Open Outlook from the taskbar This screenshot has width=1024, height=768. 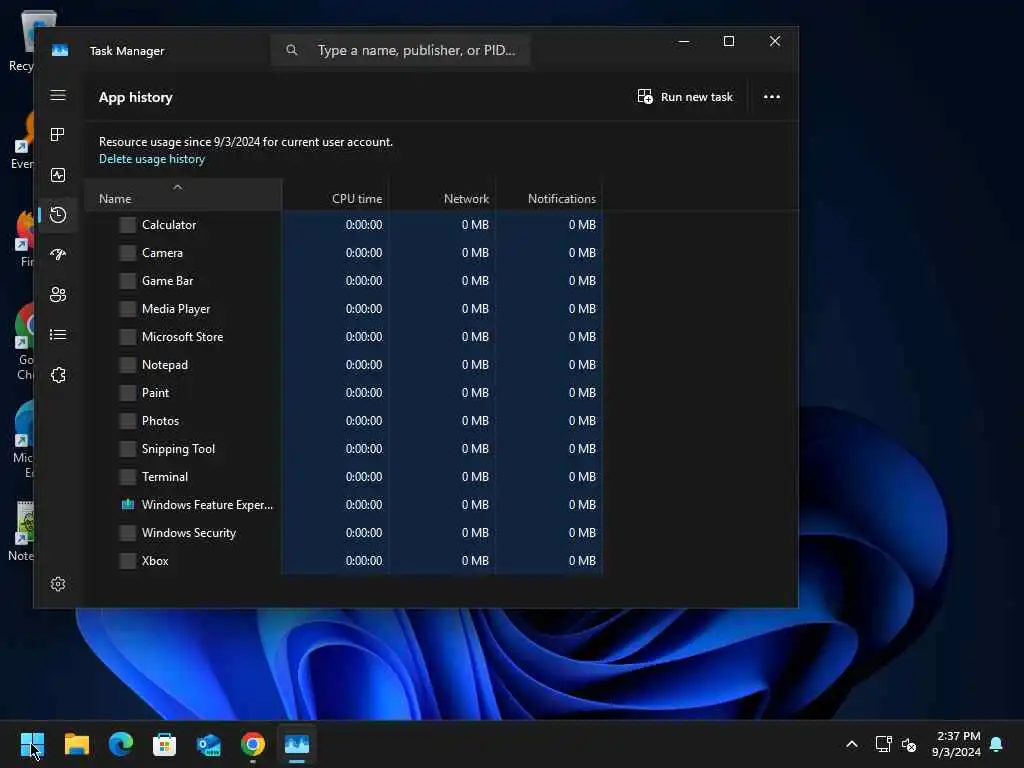(209, 744)
